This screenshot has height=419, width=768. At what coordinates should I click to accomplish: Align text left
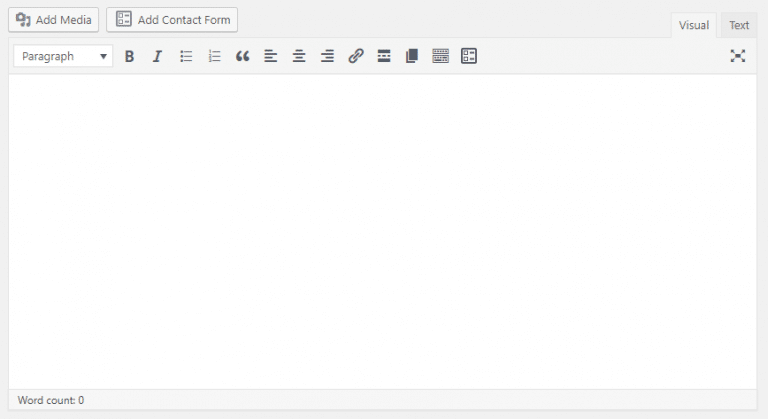270,57
